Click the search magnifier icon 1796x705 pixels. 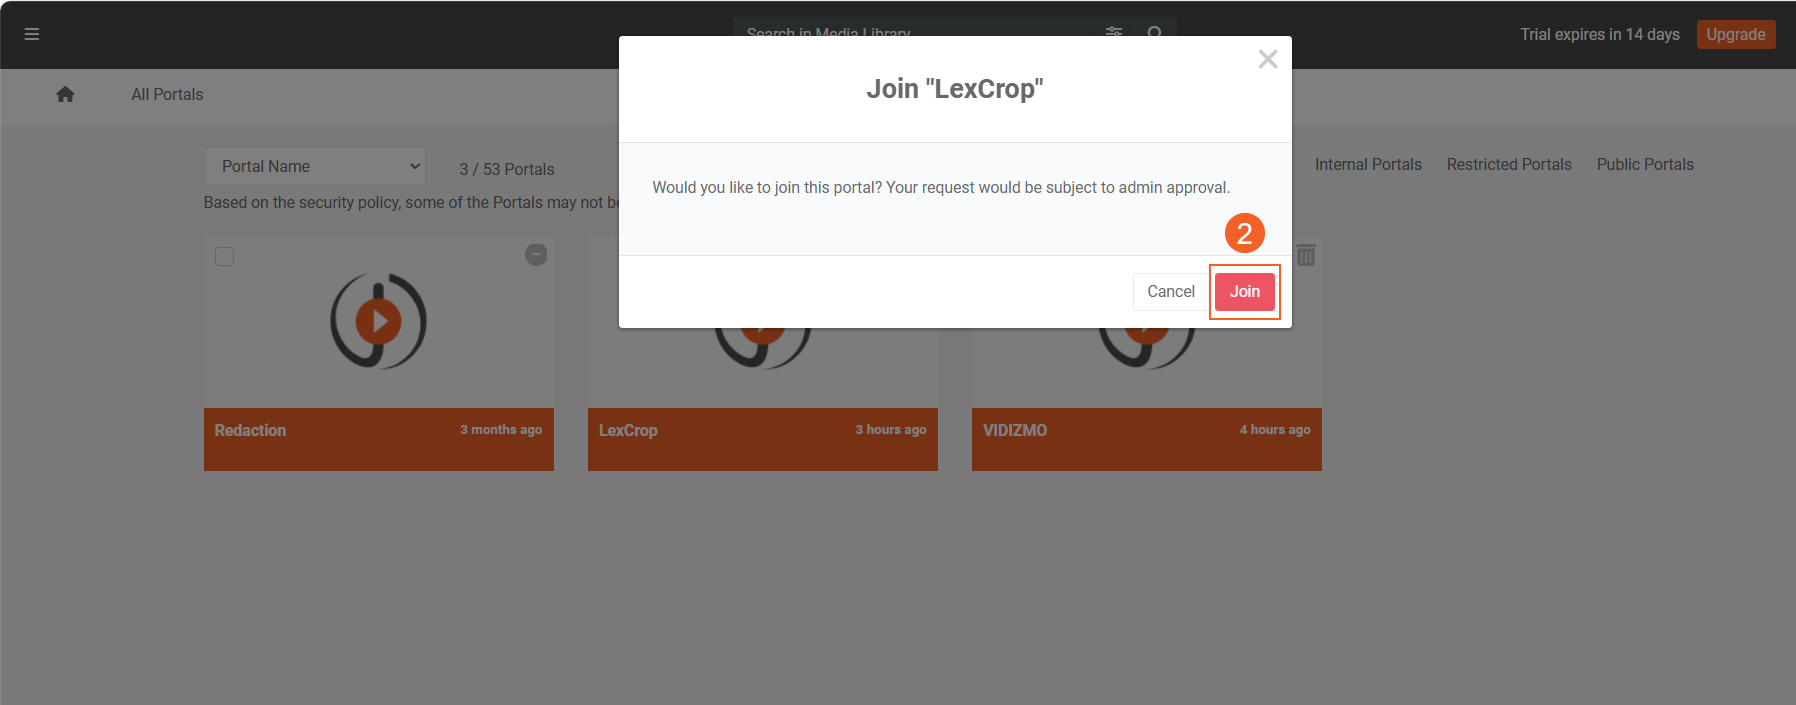[1154, 32]
